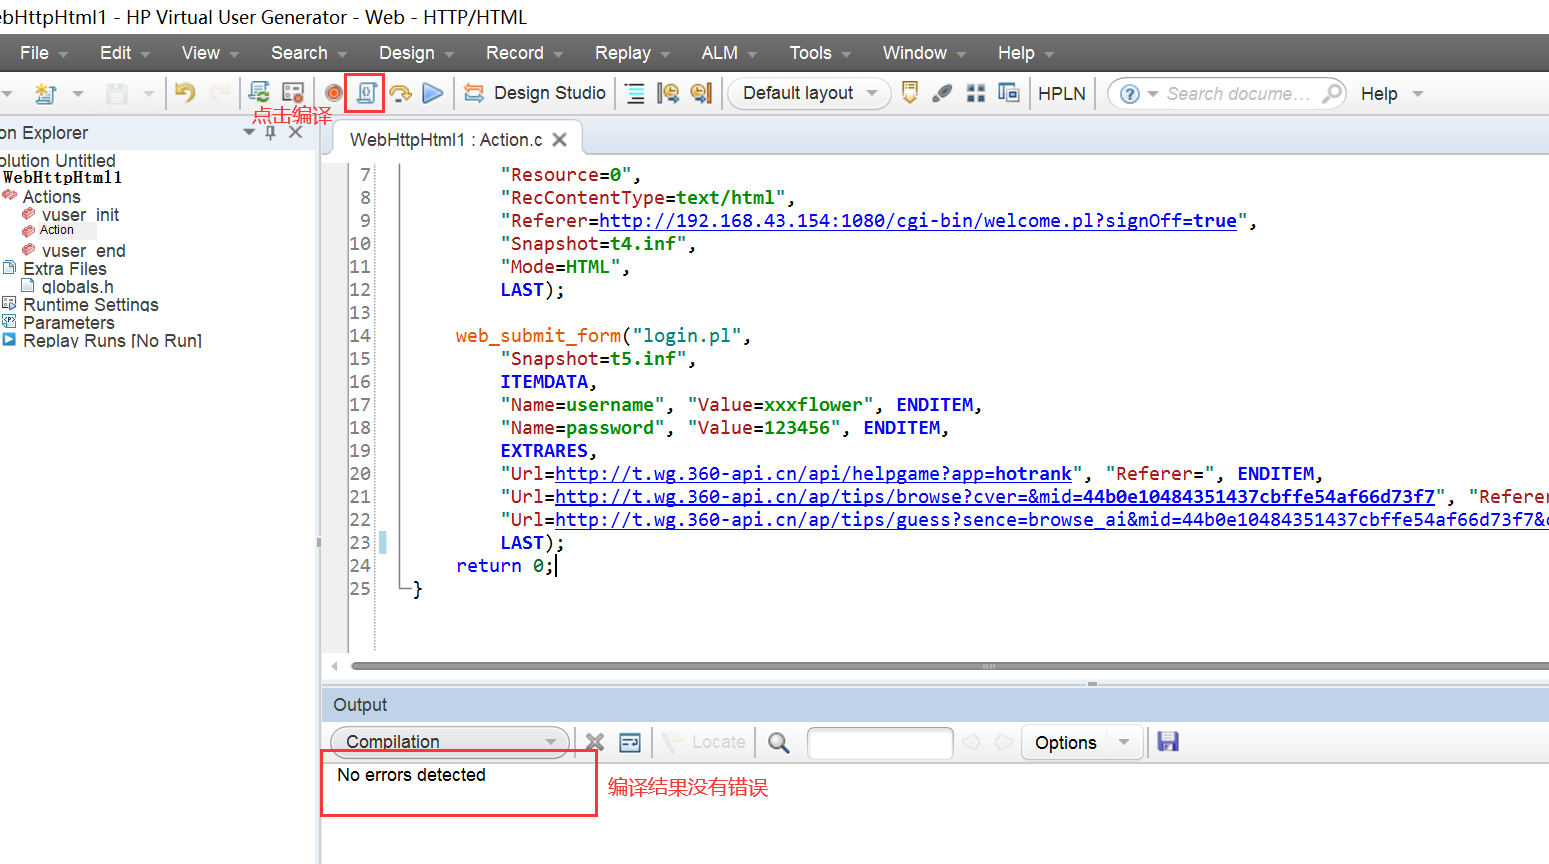
Task: Clear the output with the X icon
Action: pyautogui.click(x=595, y=742)
